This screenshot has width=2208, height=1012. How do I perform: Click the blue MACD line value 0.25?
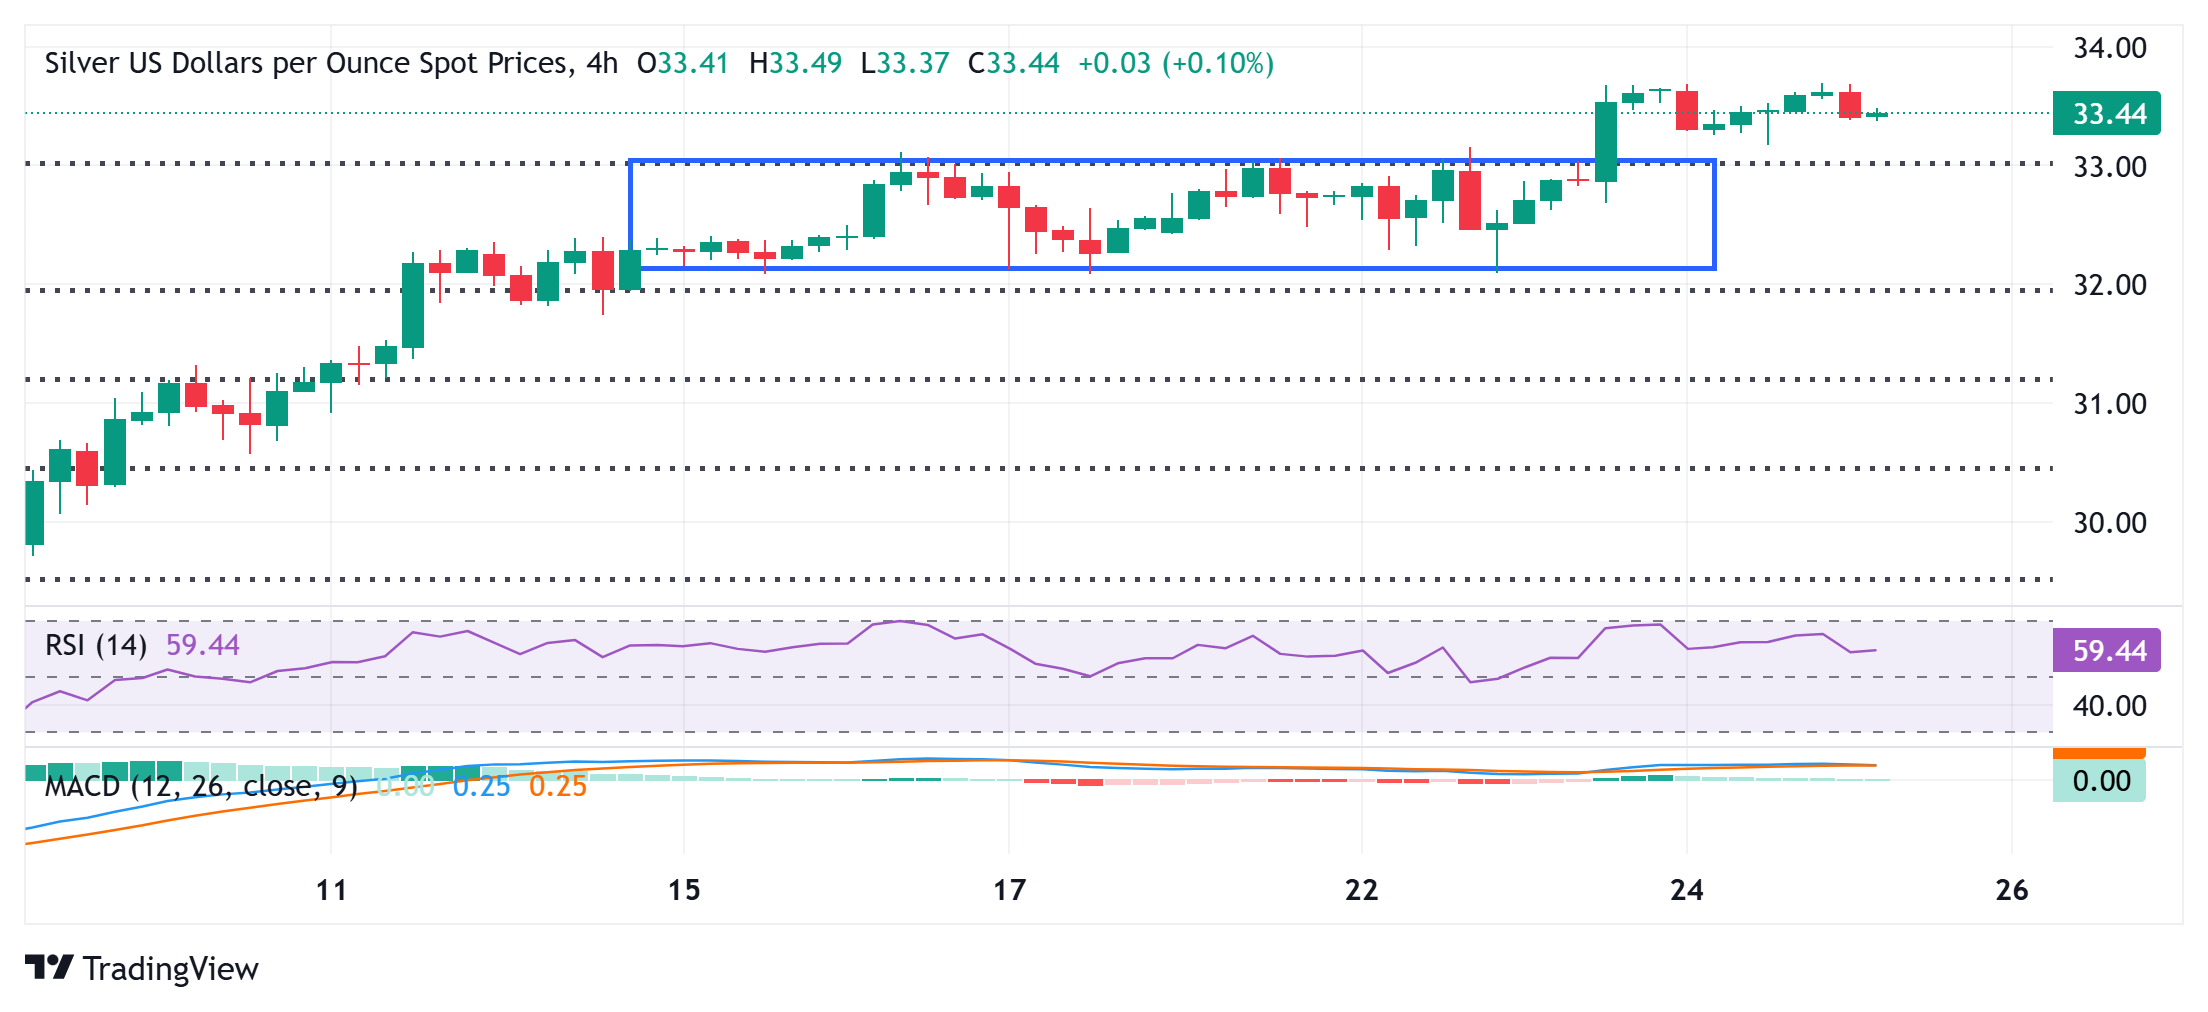pos(482,786)
